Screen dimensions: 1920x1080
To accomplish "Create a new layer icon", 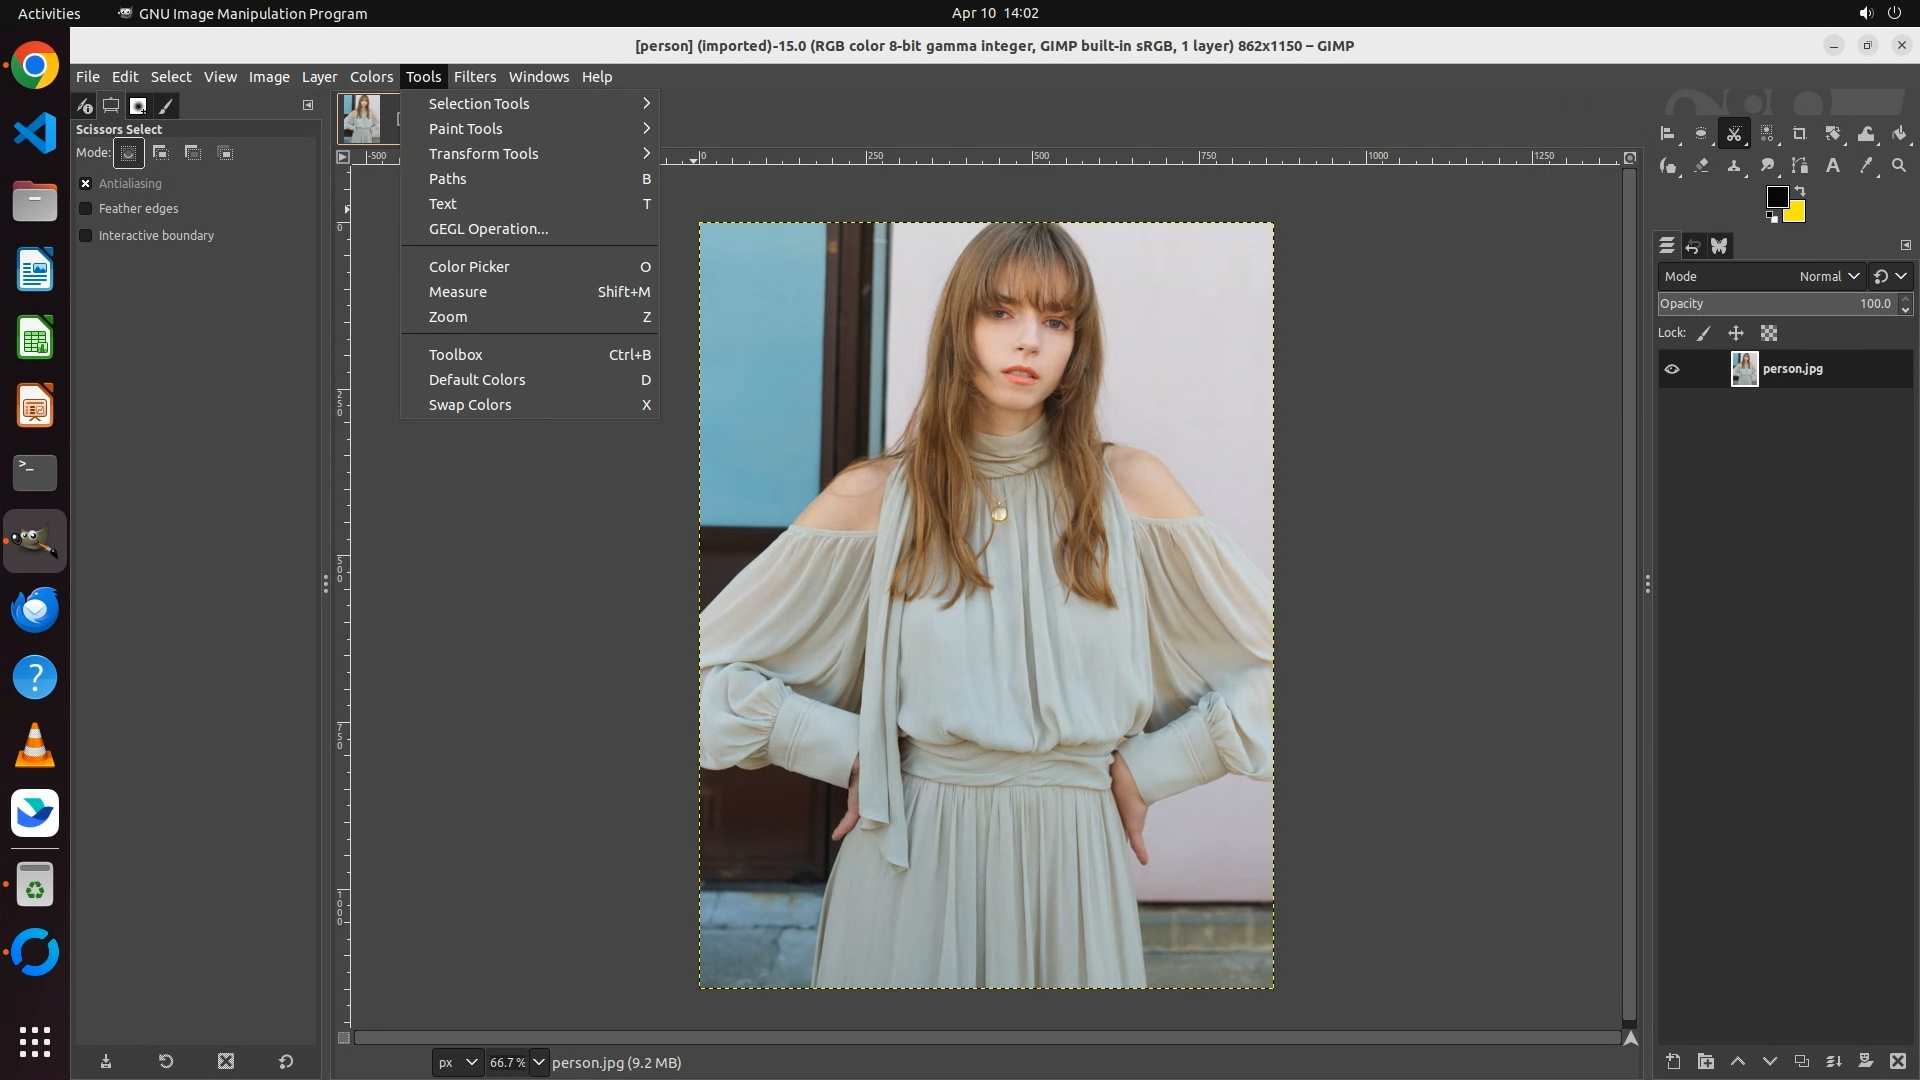I will point(1673,1061).
